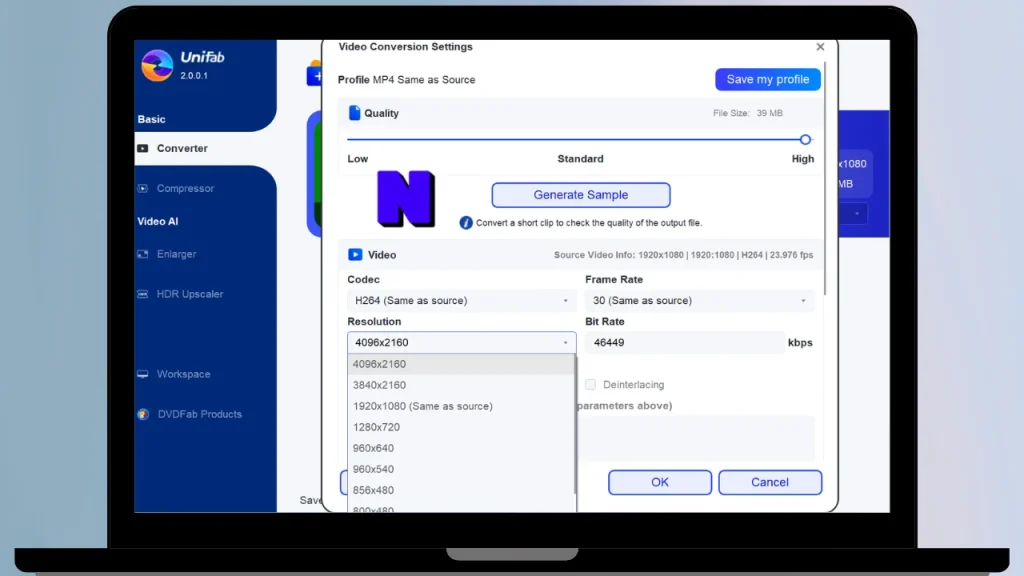
Task: Click the Source Video Info text
Action: 683,255
